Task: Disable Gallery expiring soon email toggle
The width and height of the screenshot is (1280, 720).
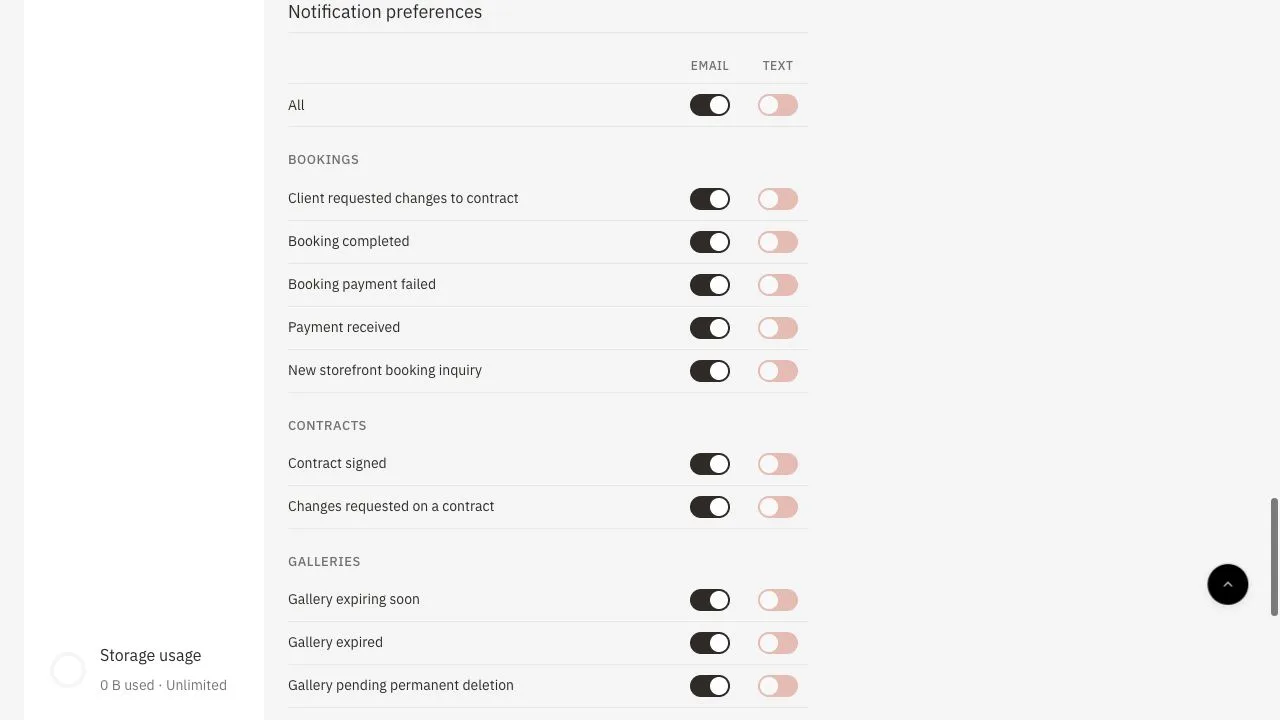Action: pyautogui.click(x=710, y=600)
